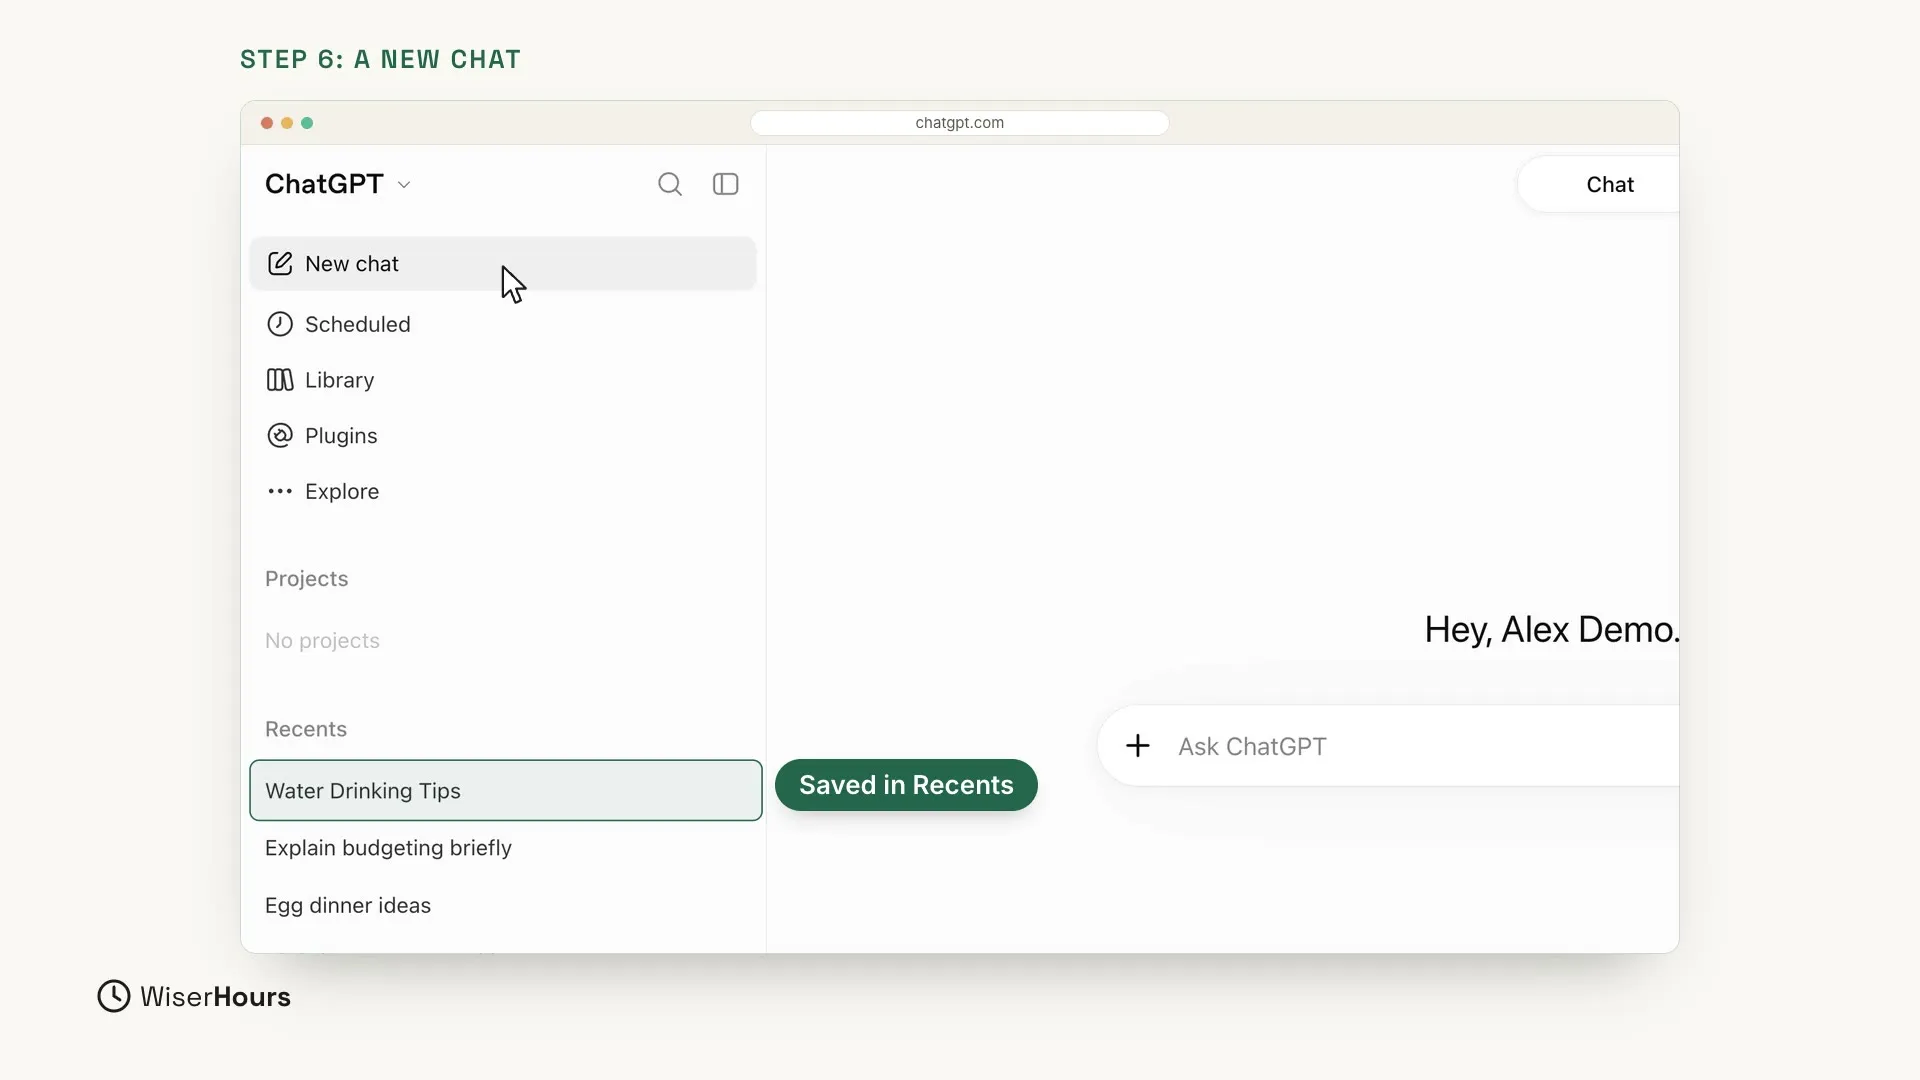Click the green maximize window dot
The image size is (1920, 1080).
(307, 123)
